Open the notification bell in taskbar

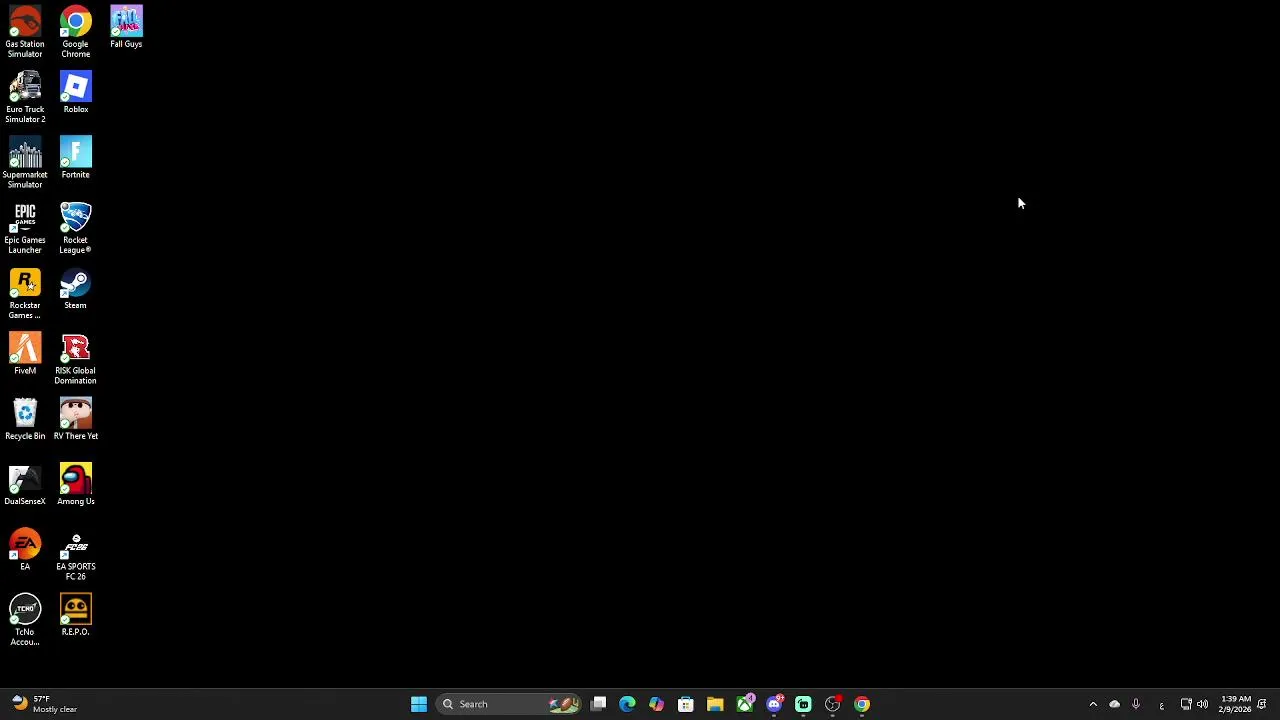[x=1263, y=704]
